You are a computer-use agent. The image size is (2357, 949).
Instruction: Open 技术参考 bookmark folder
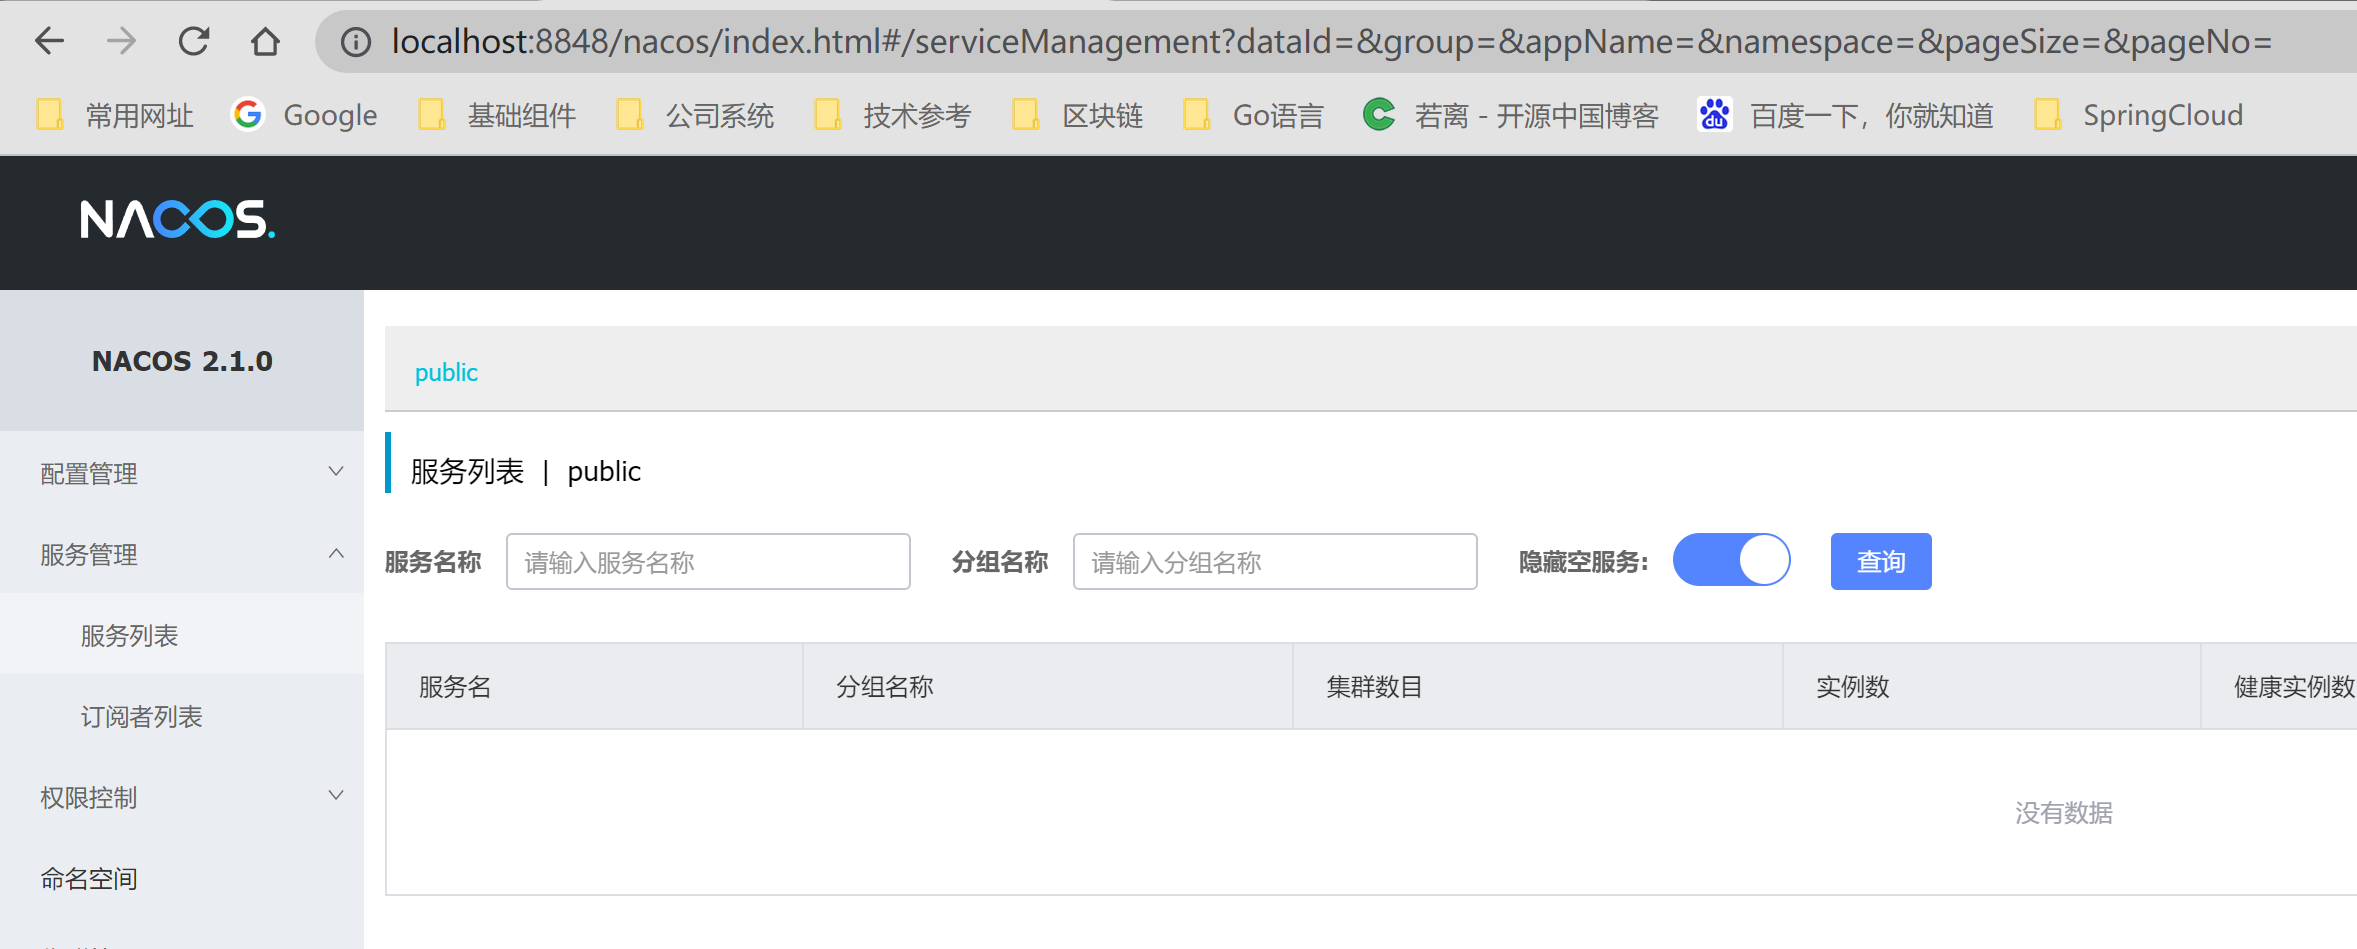893,115
